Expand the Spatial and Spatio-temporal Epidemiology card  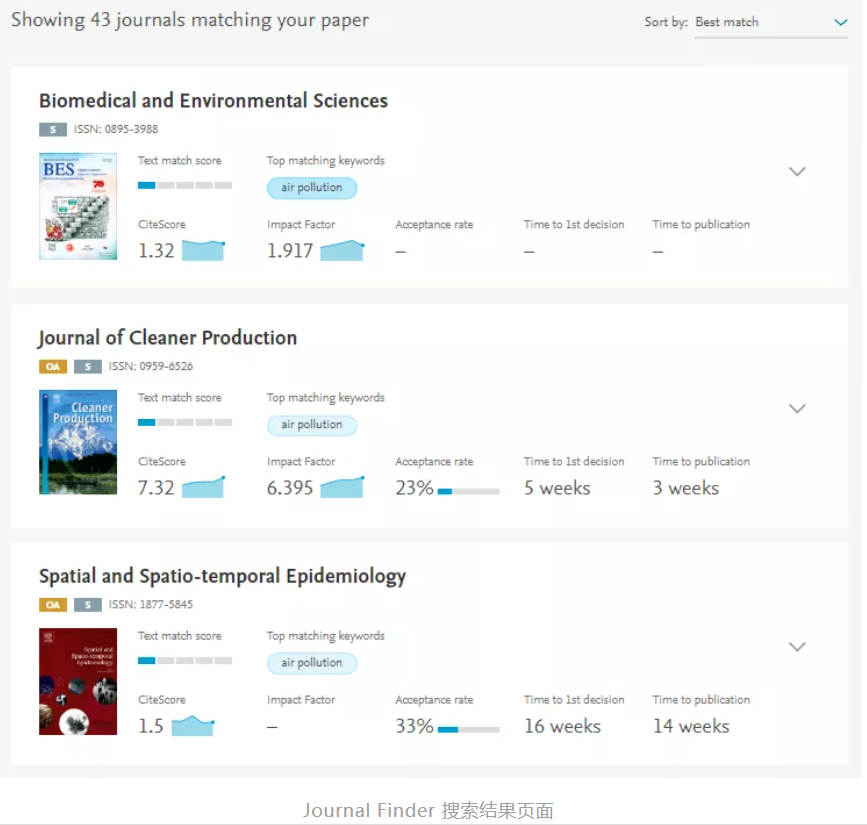click(797, 647)
